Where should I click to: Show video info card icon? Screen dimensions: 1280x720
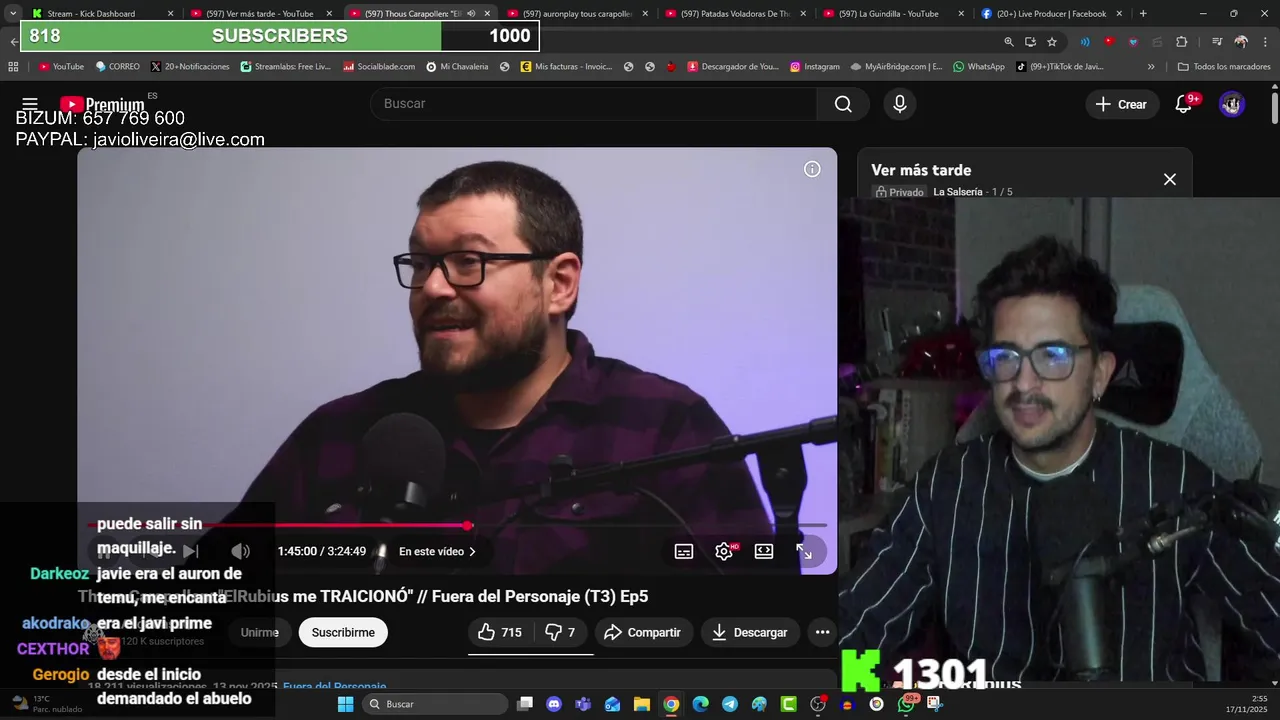[x=812, y=169]
